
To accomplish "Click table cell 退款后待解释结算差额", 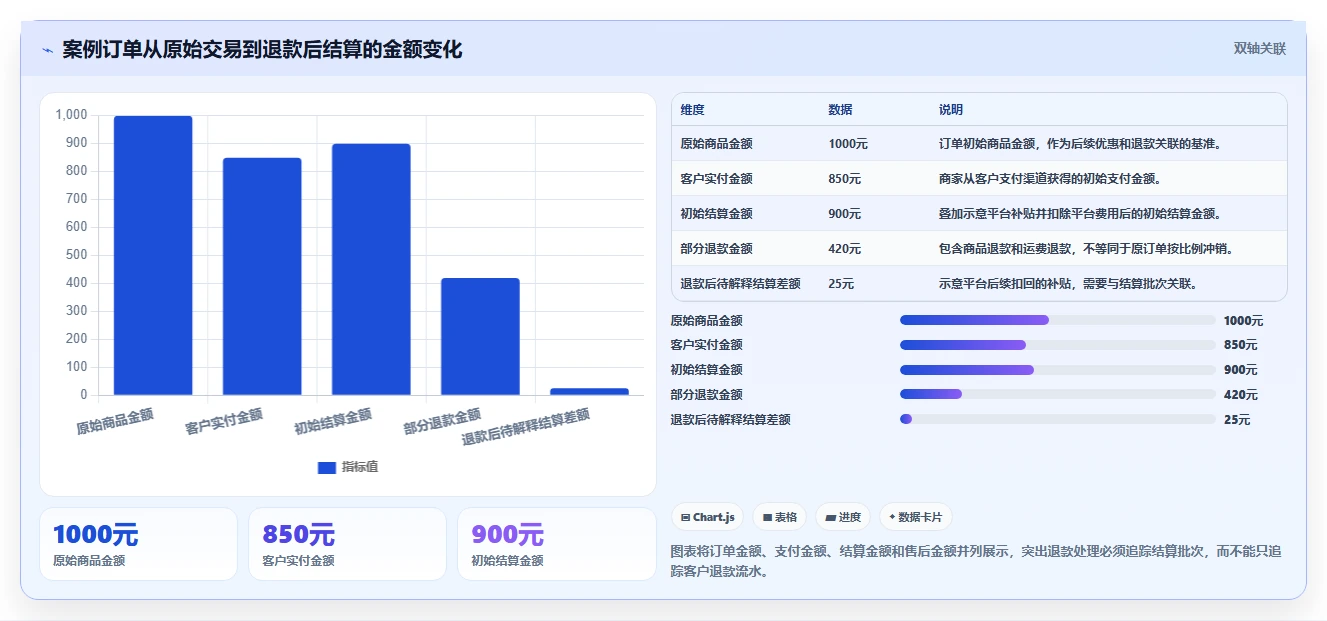I will (740, 284).
